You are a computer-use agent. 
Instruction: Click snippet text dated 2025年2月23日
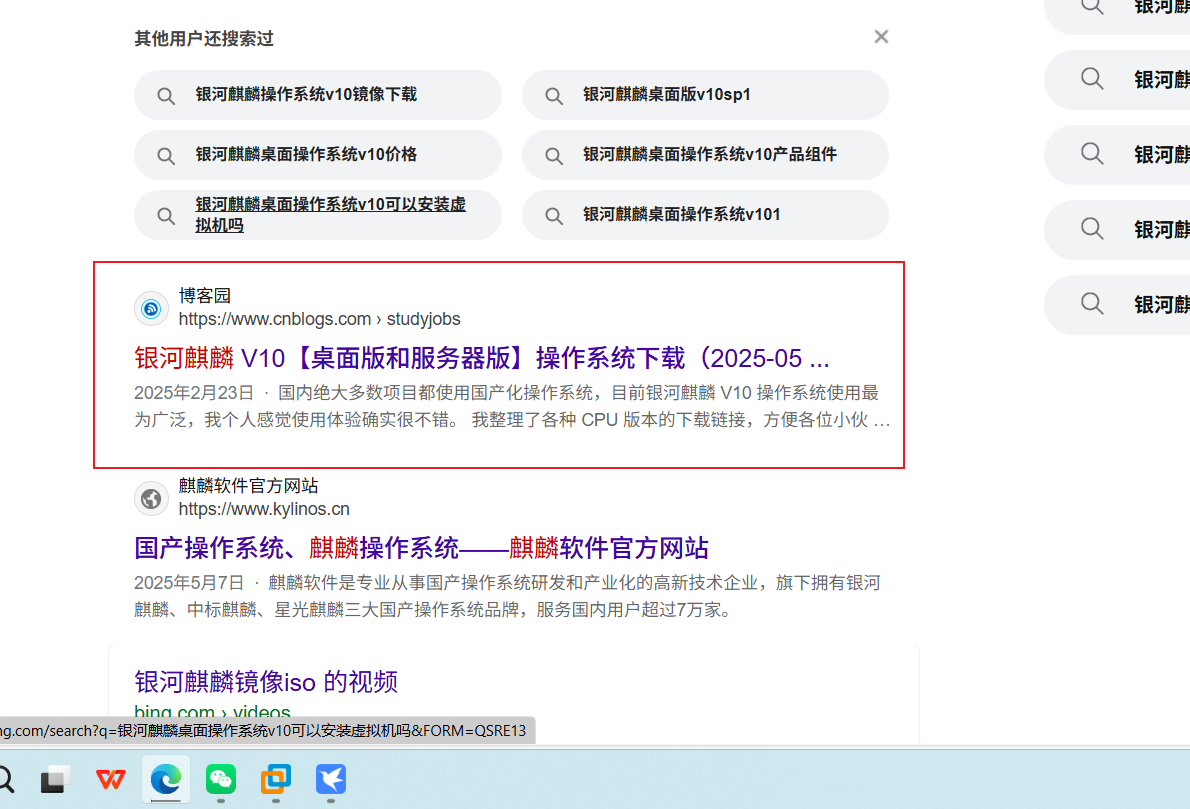click(x=512, y=406)
